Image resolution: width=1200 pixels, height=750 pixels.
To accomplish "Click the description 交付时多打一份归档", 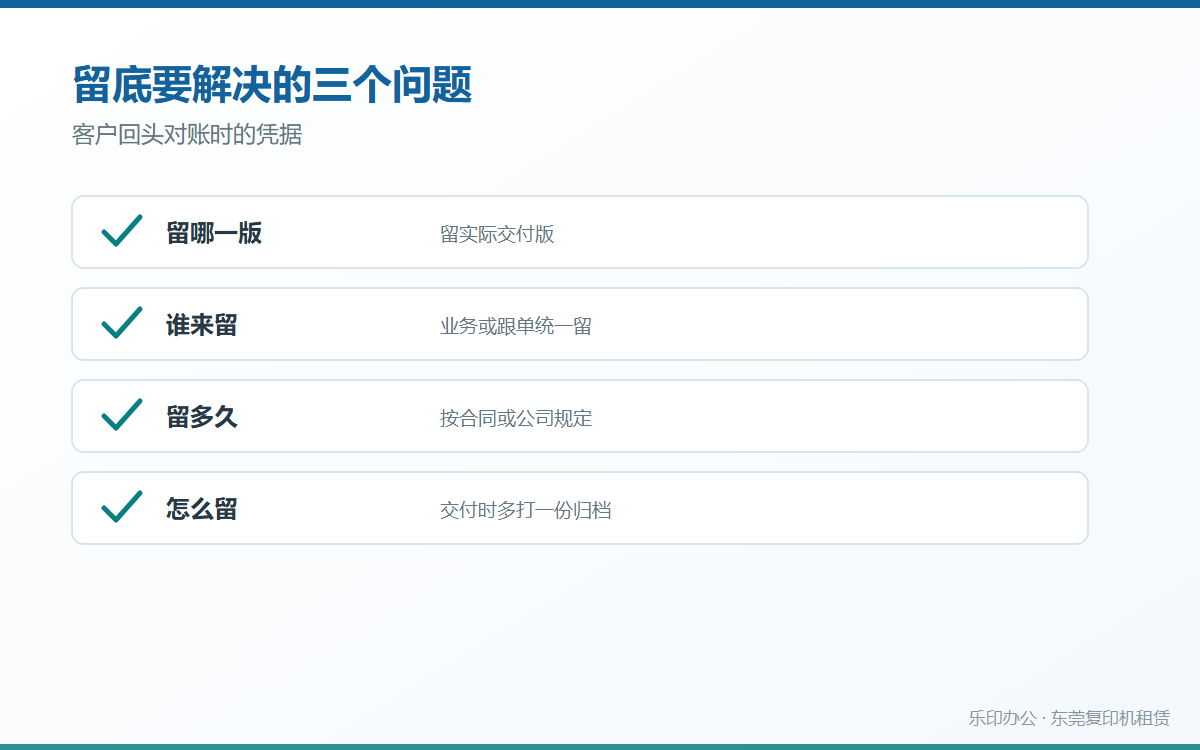I will (x=526, y=510).
